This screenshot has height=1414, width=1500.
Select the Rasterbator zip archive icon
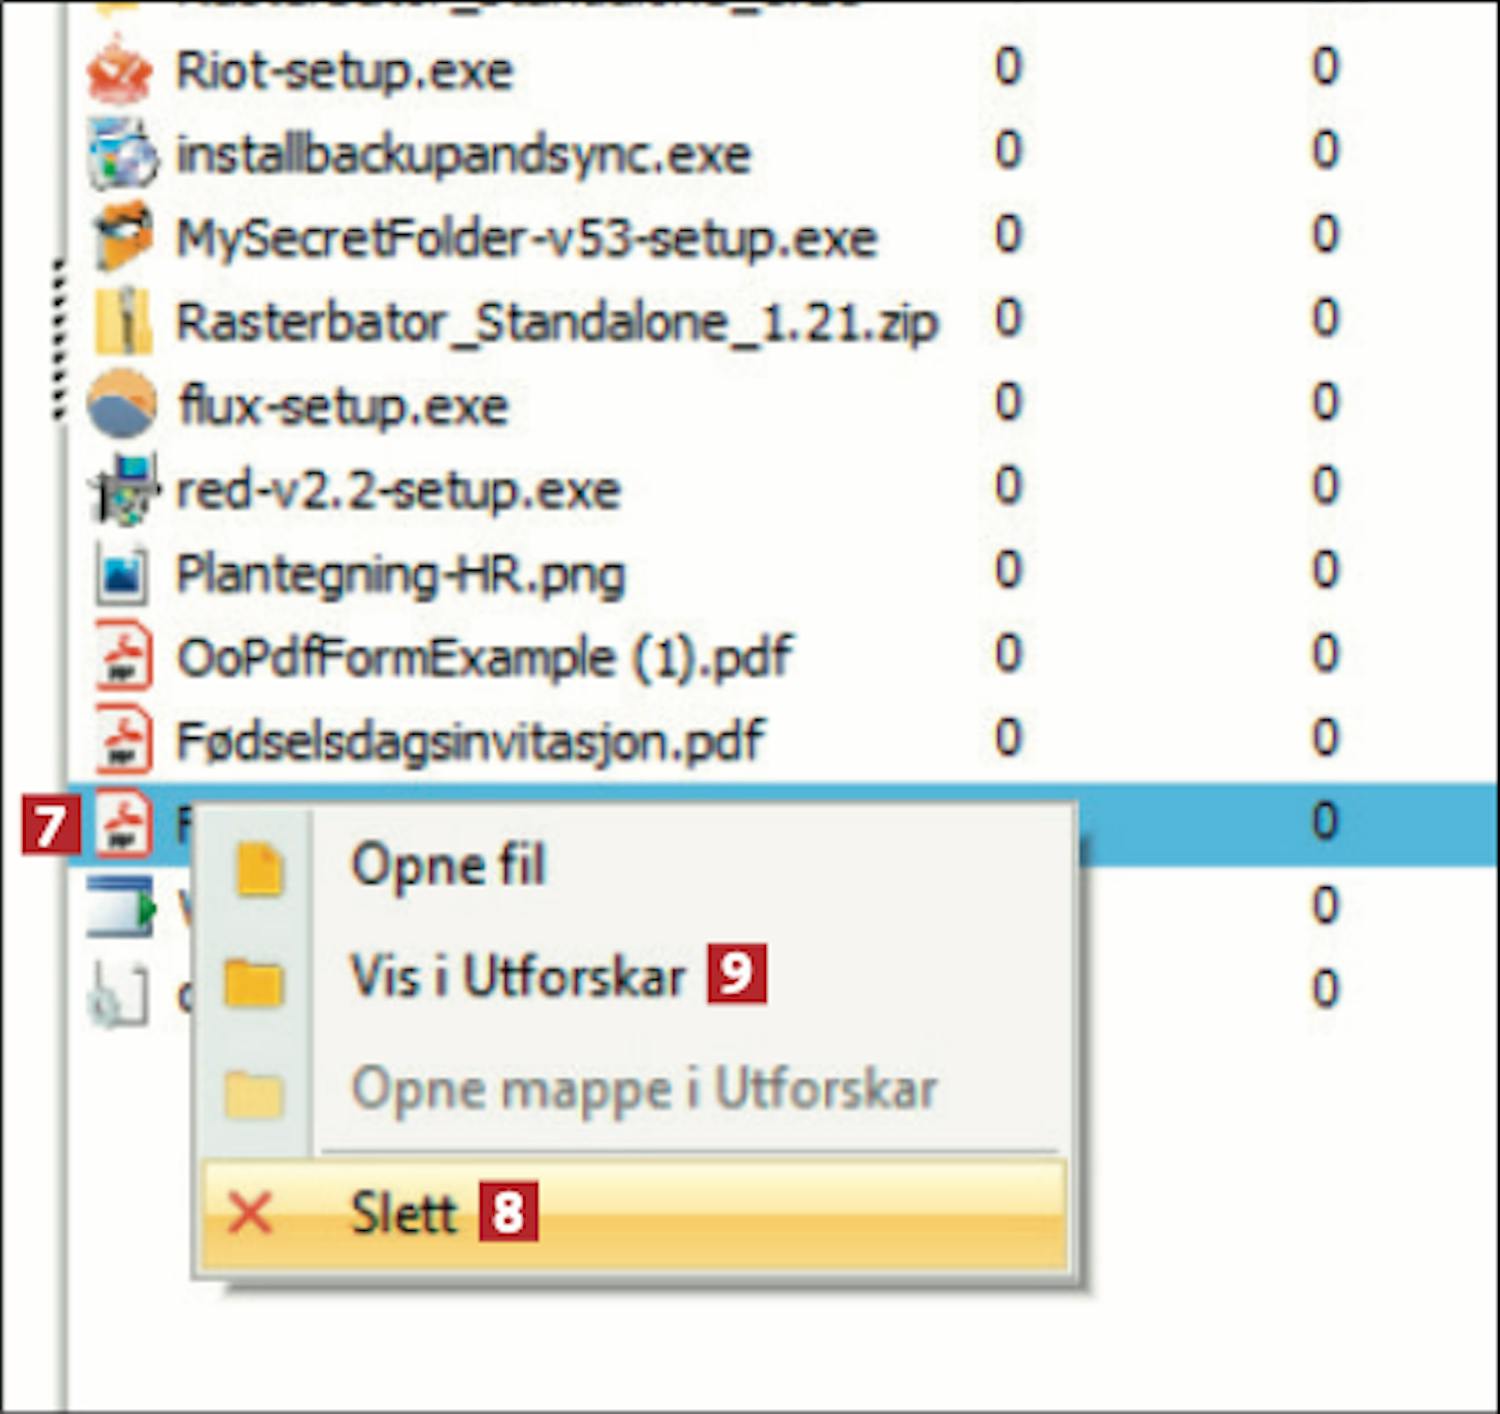pos(123,321)
